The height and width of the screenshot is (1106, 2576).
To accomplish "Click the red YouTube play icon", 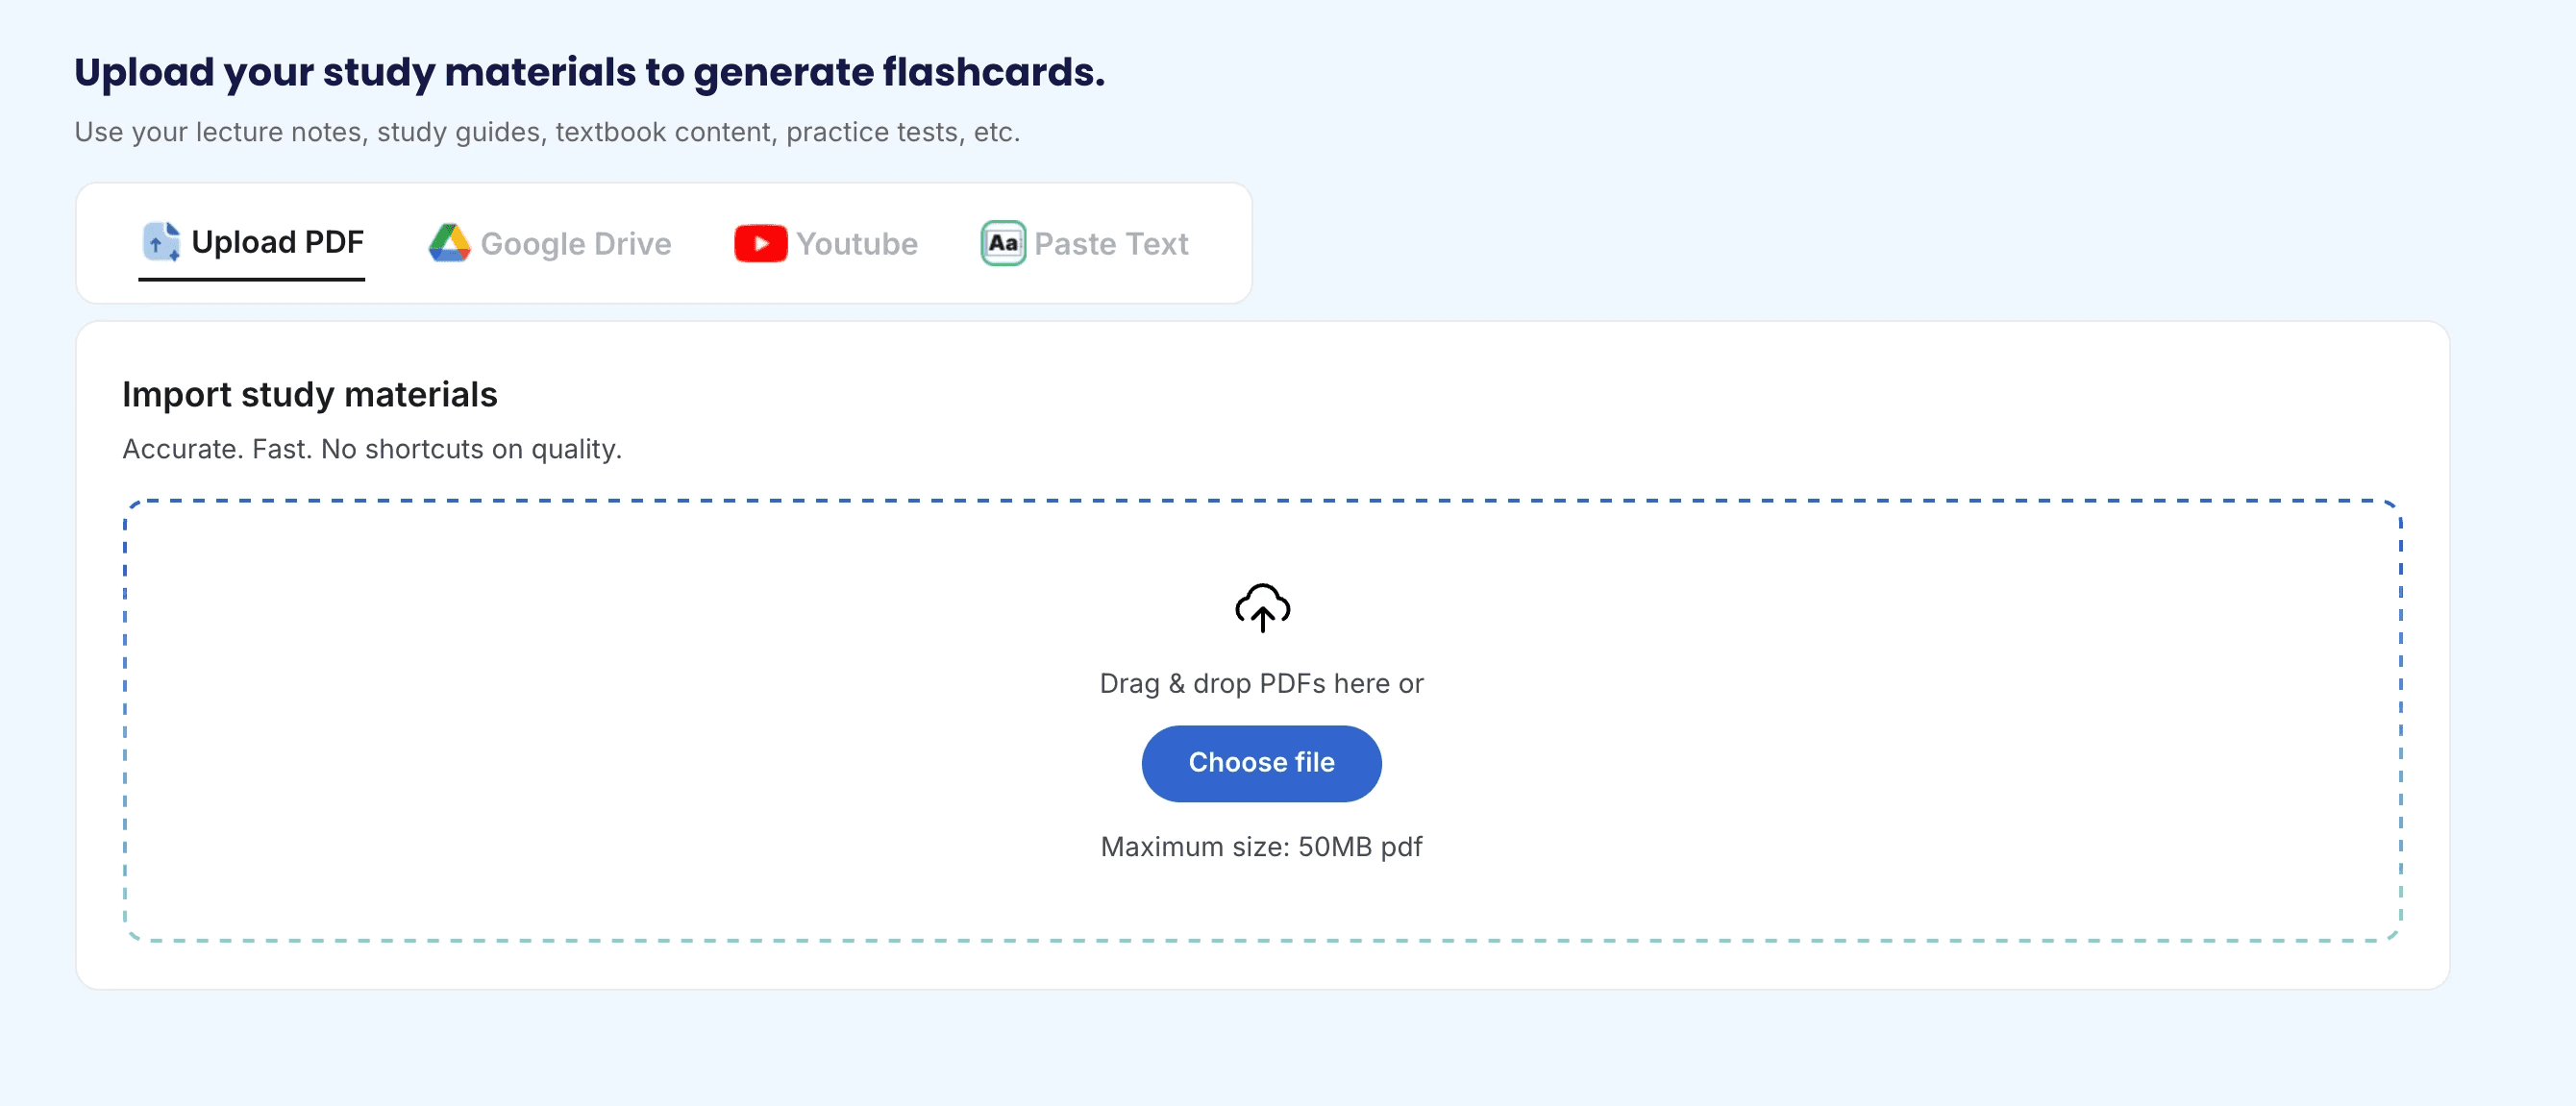I will point(760,243).
